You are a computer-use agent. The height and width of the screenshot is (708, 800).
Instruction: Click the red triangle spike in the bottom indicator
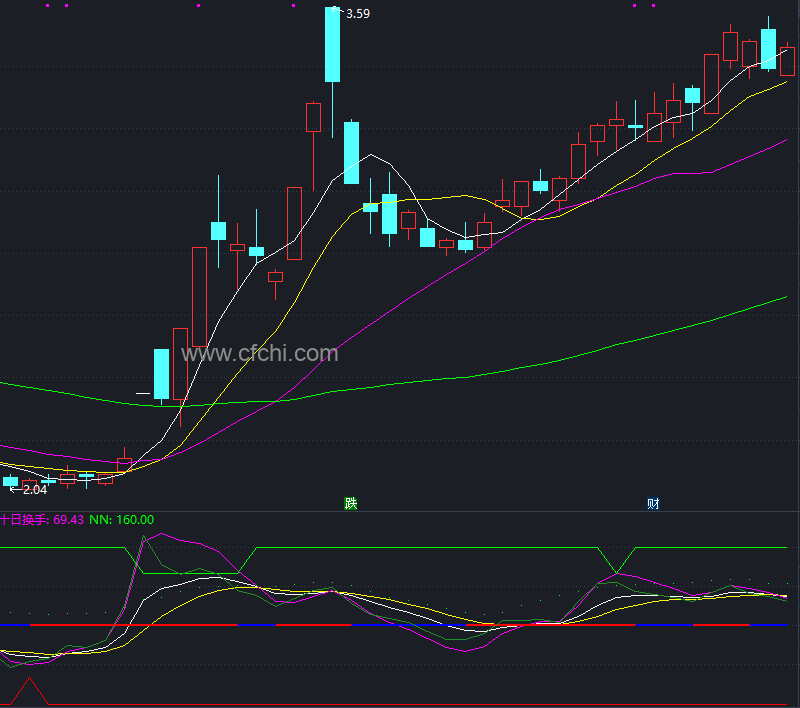(x=30, y=691)
